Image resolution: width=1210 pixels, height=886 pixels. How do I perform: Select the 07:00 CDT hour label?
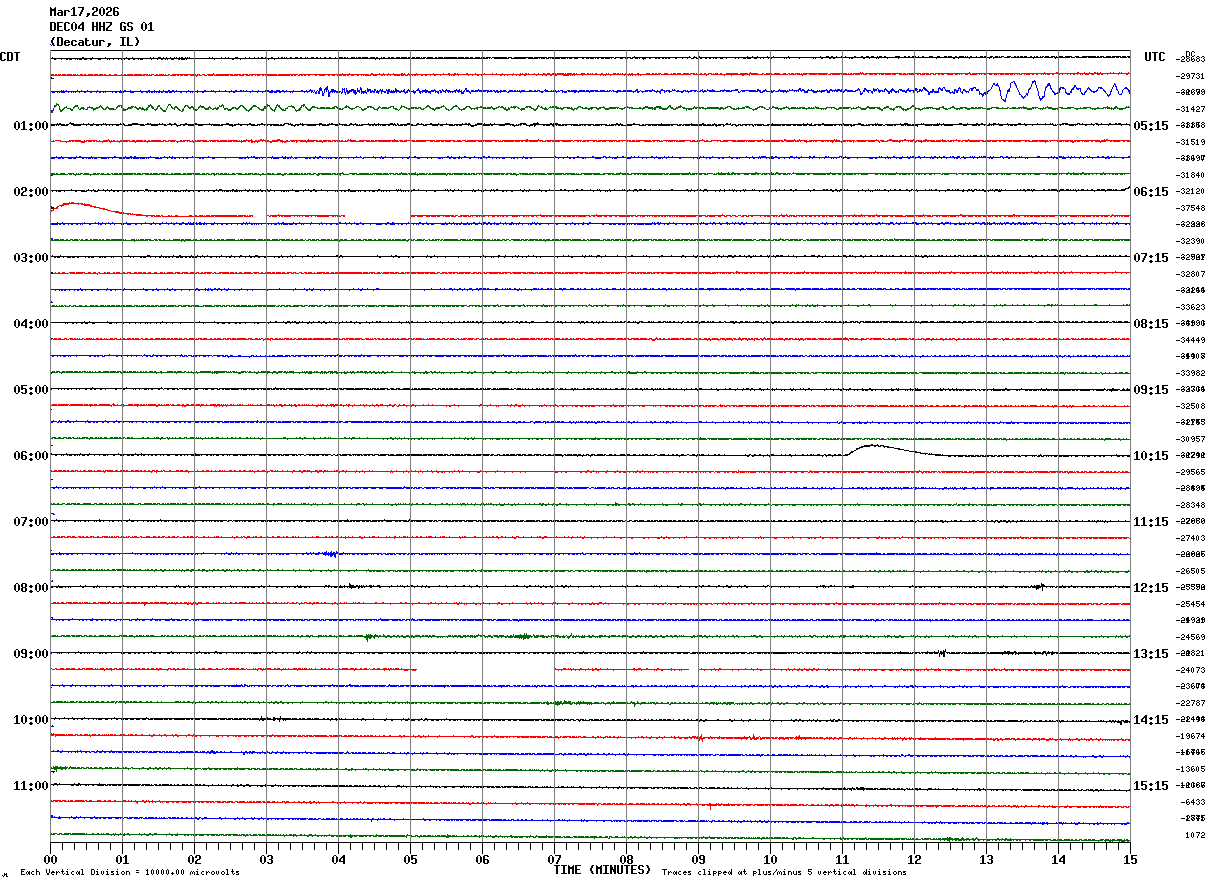[x=31, y=522]
